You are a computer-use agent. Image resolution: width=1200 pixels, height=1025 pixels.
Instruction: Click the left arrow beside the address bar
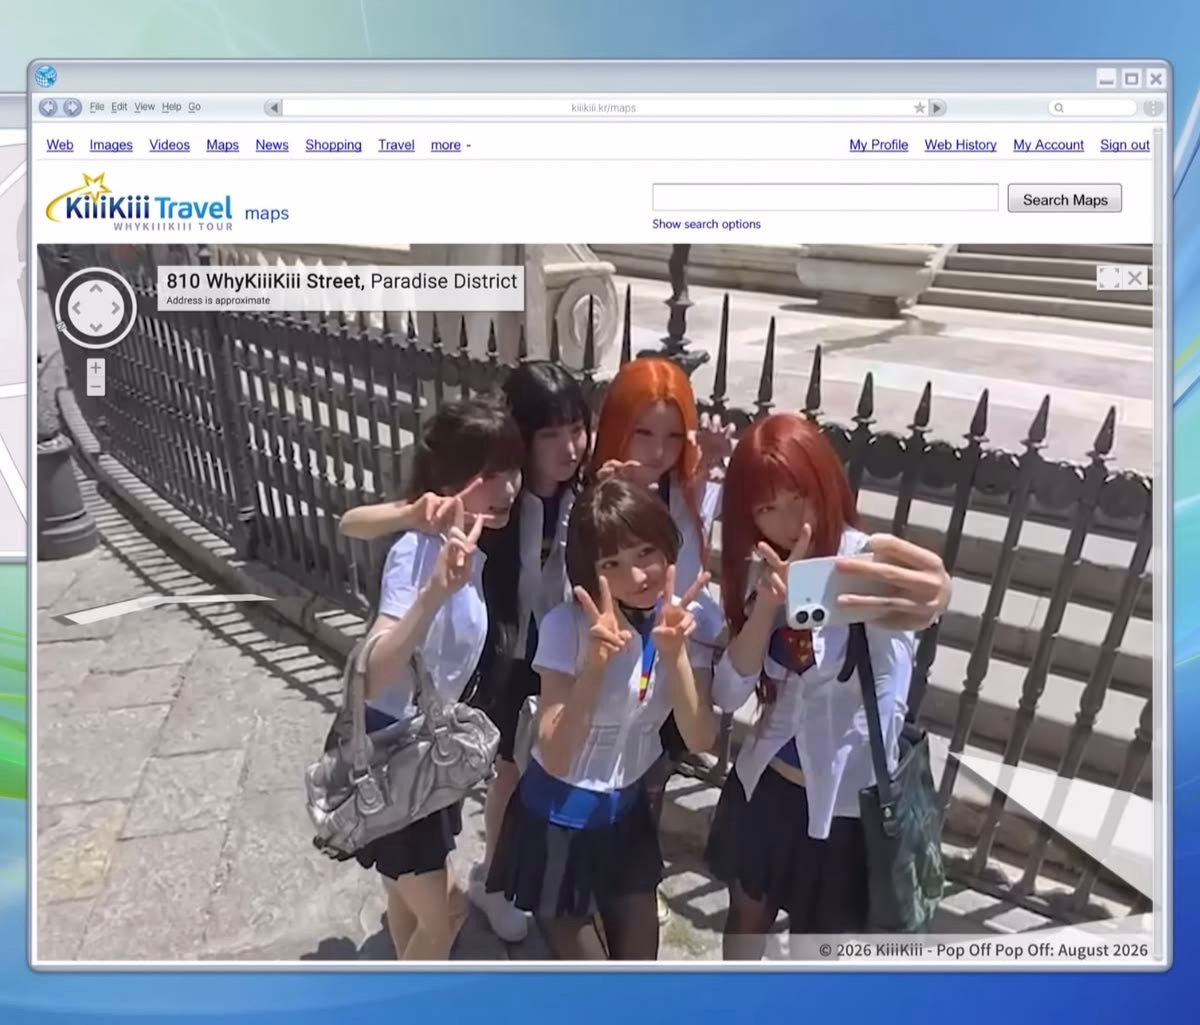pyautogui.click(x=273, y=107)
